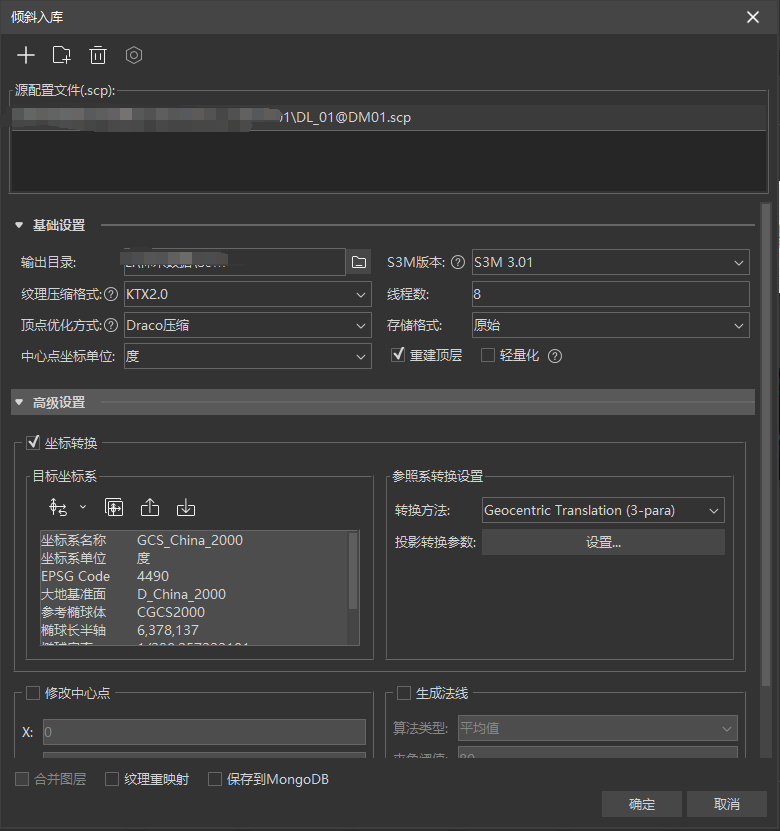Uncheck the 重建顶层 checkbox
The height and width of the screenshot is (831, 780).
pos(398,356)
